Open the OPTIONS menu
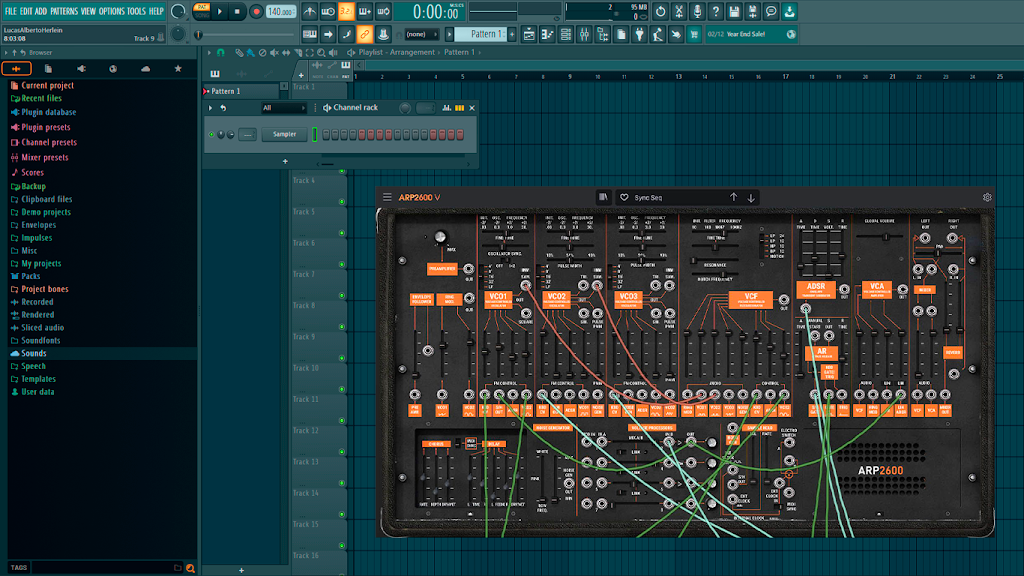Screen dimensions: 1024x576 pos(111,11)
